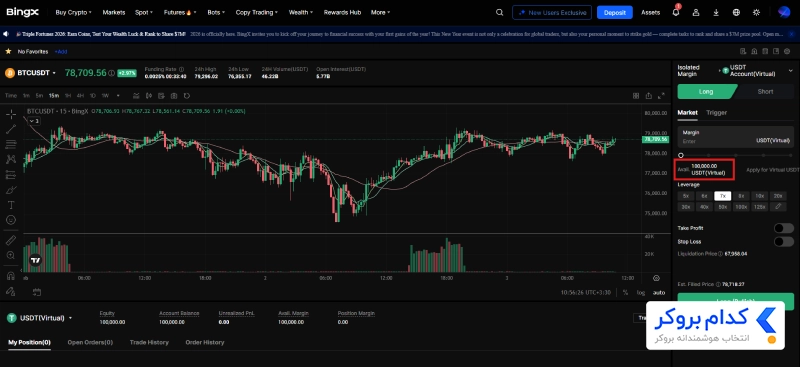
Task: Open the More dropdown menu
Action: click(x=381, y=12)
